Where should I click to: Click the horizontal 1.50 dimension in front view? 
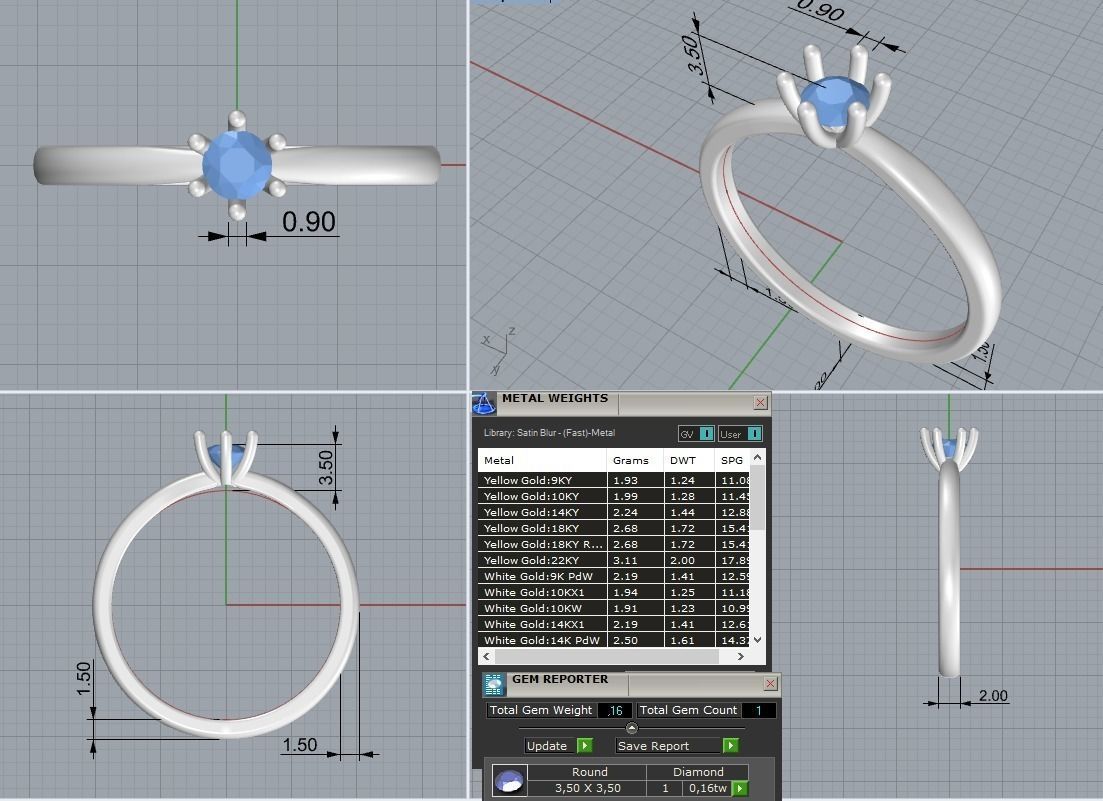coord(300,745)
